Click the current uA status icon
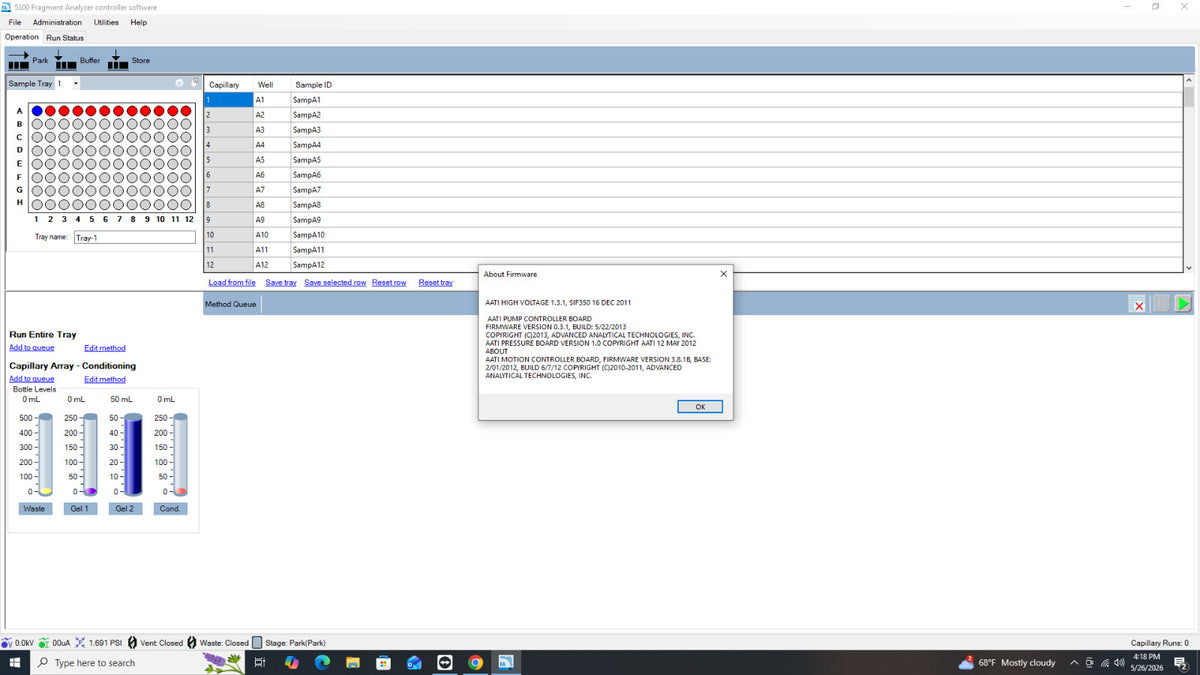The width and height of the screenshot is (1200, 675). point(45,643)
